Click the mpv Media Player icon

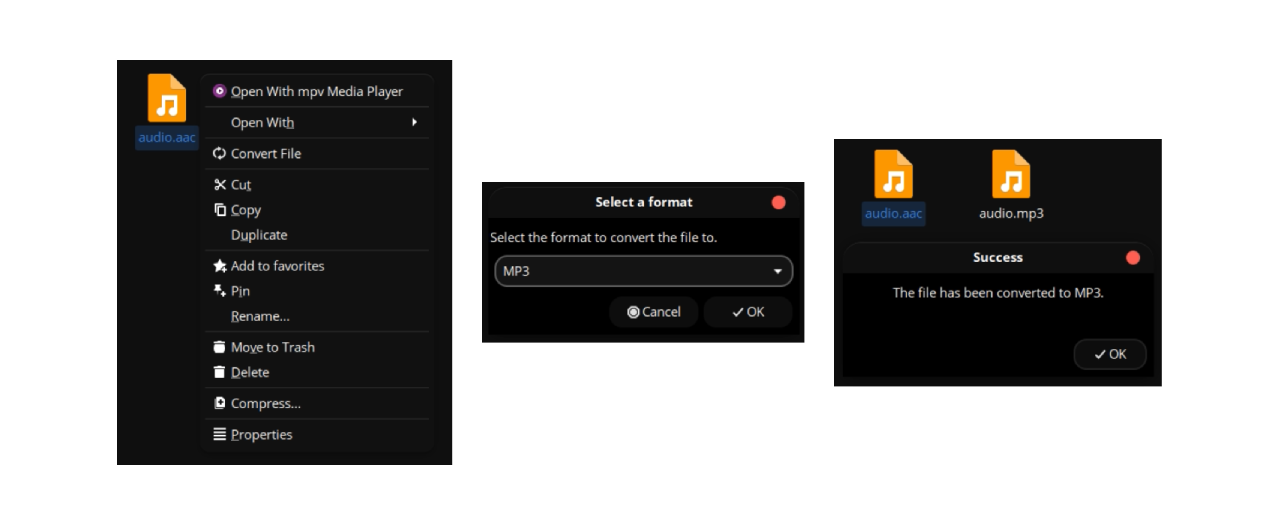pyautogui.click(x=220, y=91)
